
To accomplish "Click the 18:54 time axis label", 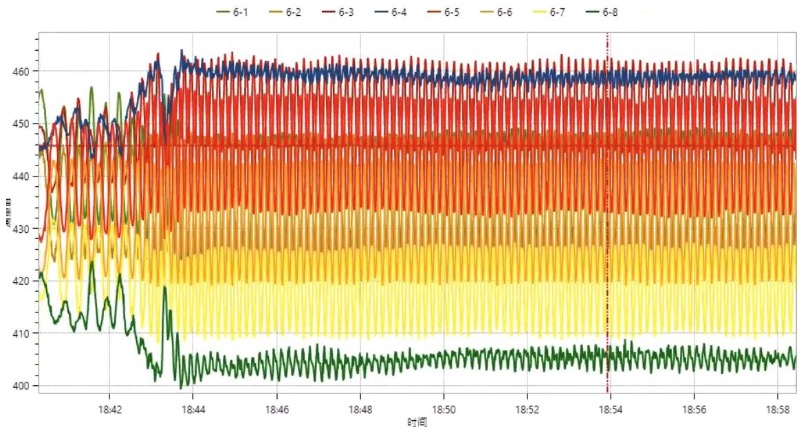I will (611, 410).
